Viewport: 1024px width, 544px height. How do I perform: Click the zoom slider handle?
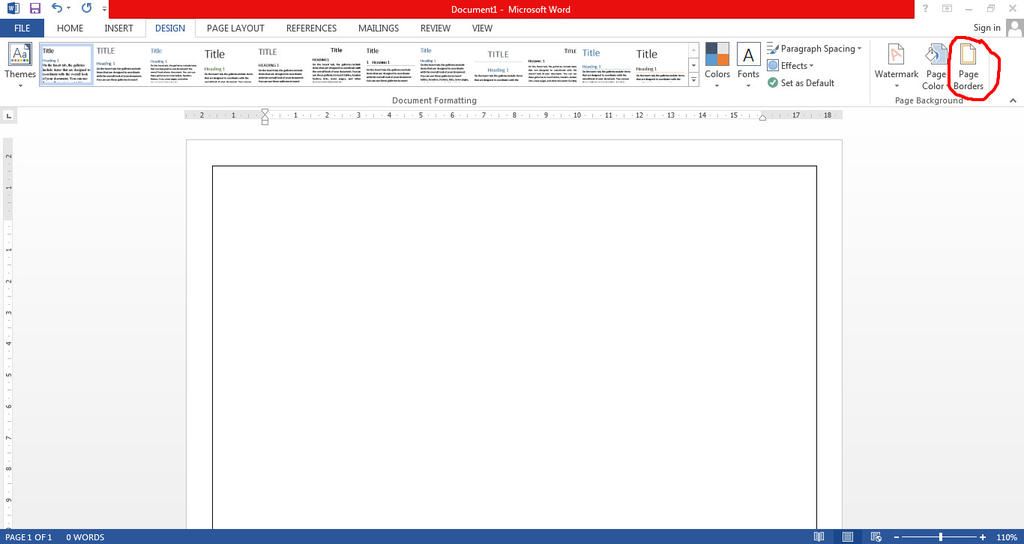(x=940, y=537)
